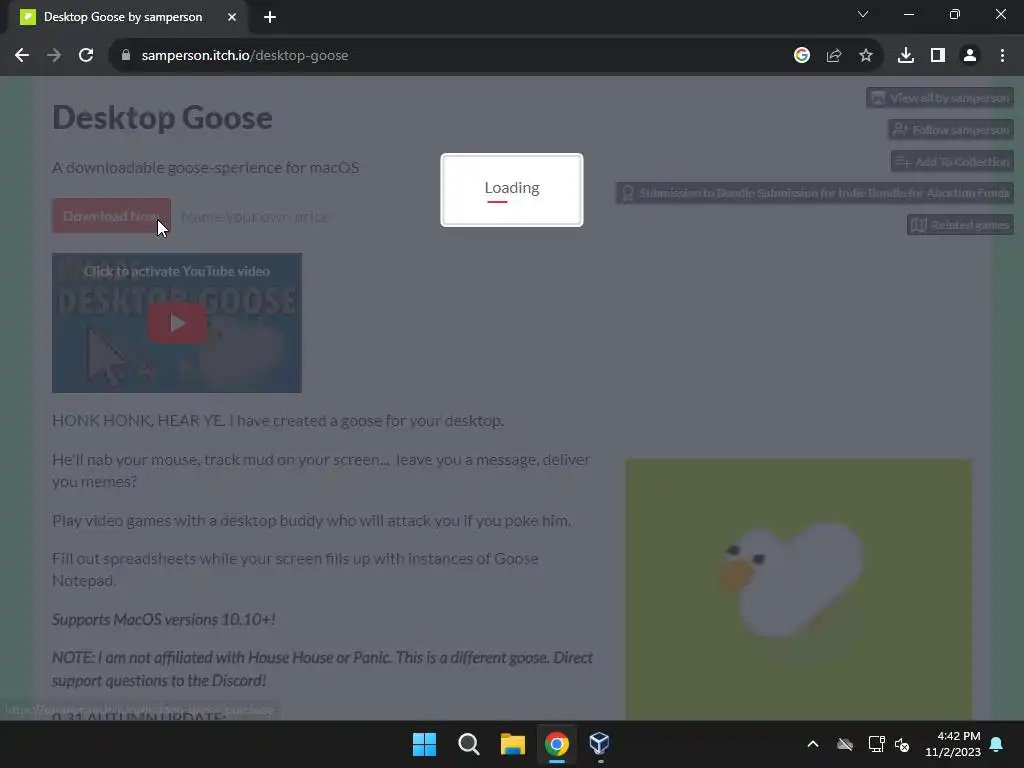Open the VirtualBox taskbar icon
This screenshot has width=1024, height=768.
(600, 744)
